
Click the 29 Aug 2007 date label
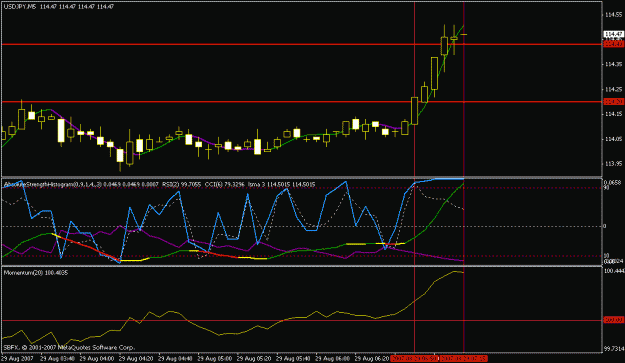pyautogui.click(x=18, y=359)
